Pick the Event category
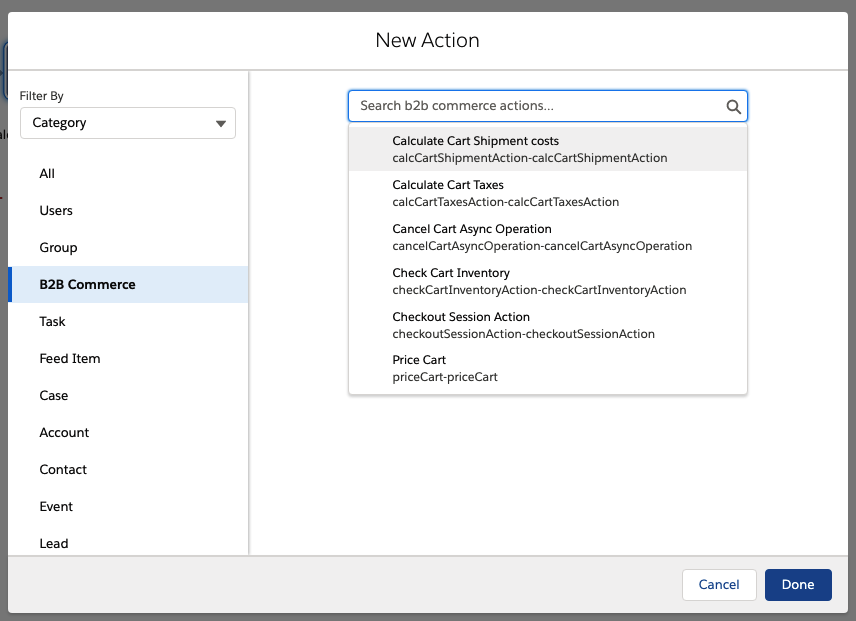This screenshot has width=856, height=621. pos(128,506)
